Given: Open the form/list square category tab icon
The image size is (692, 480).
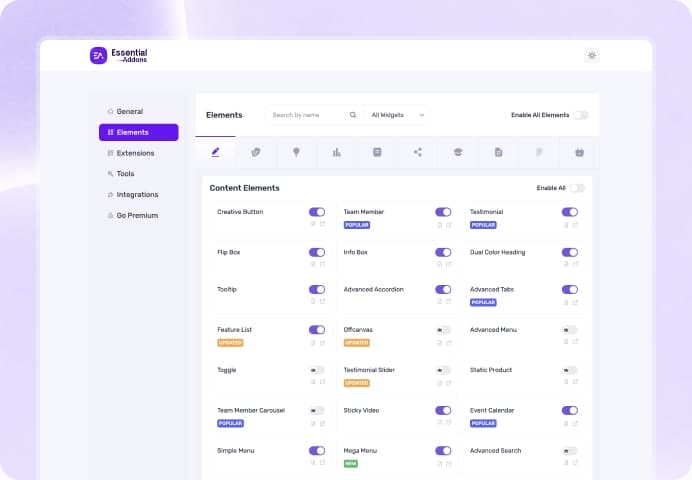Looking at the screenshot, I should pyautogui.click(x=377, y=152).
